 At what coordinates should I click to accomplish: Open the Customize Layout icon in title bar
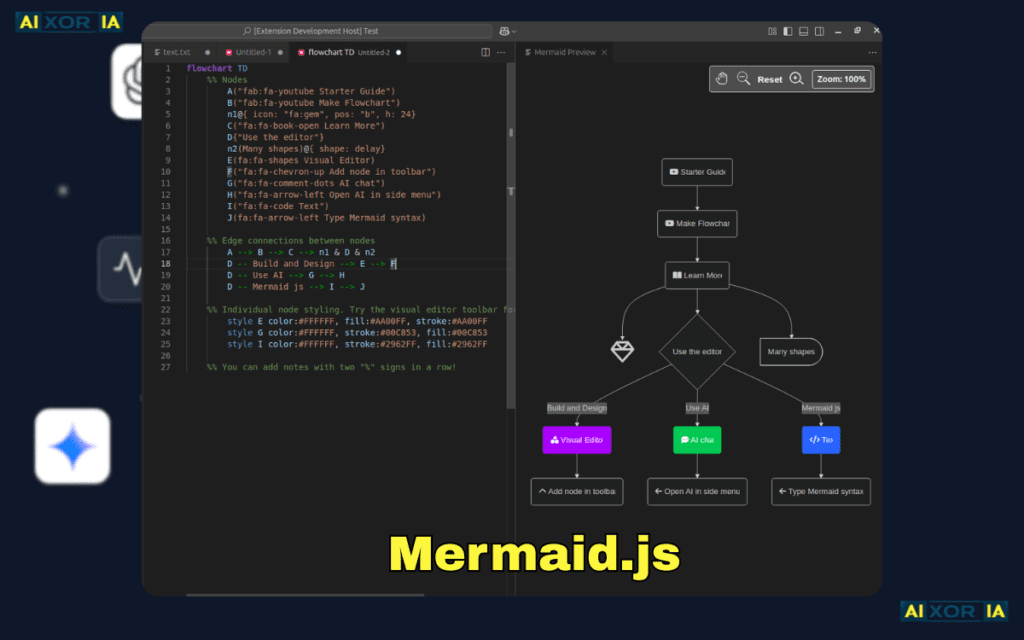[772, 31]
